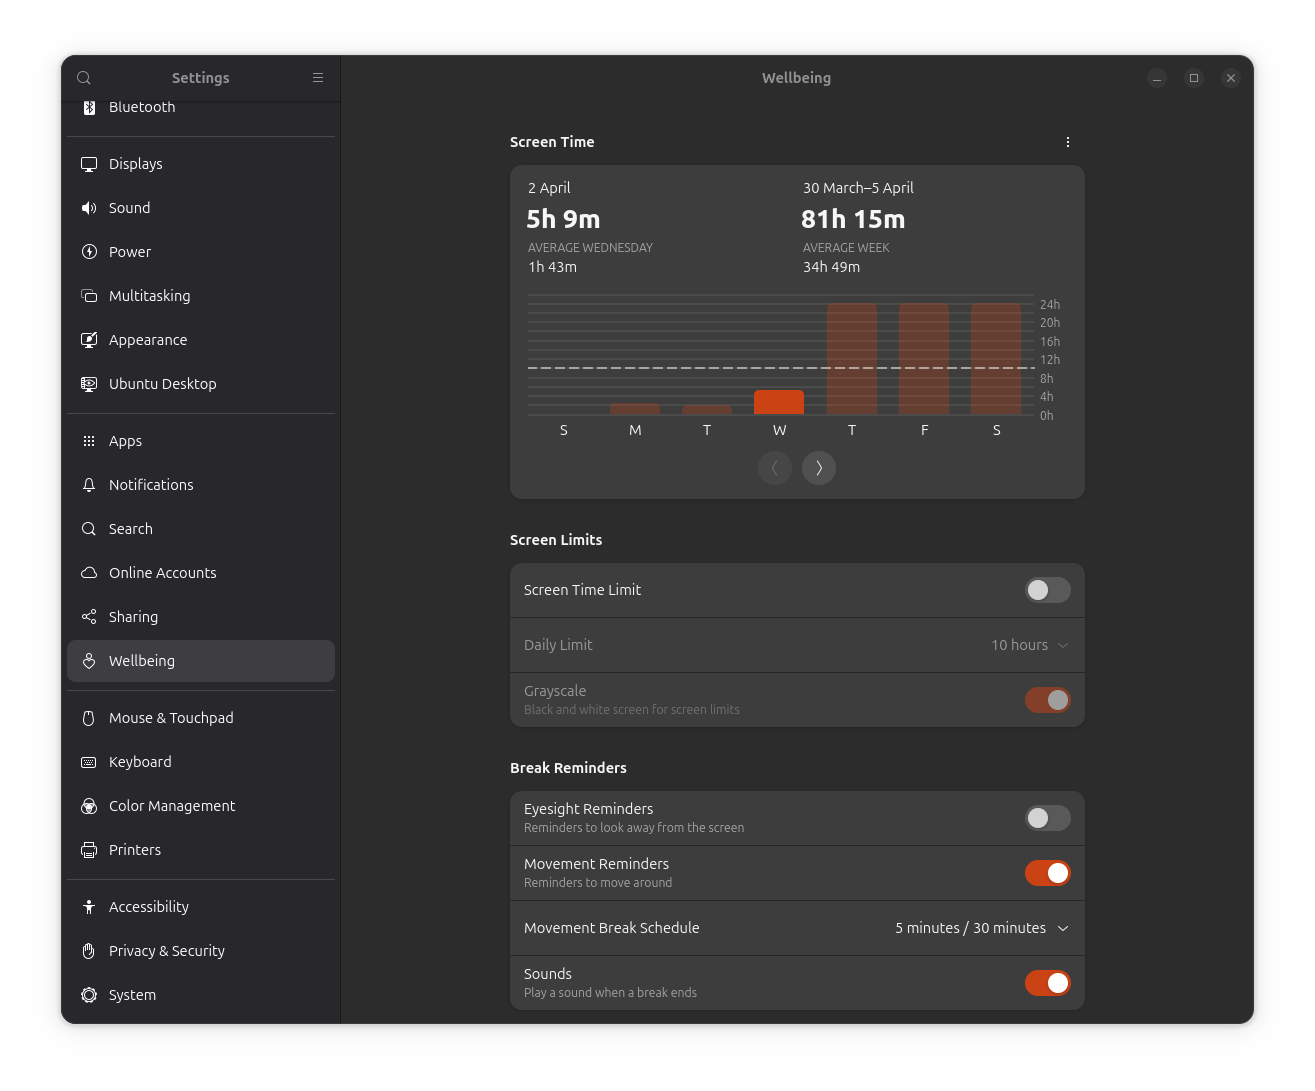
Task: Click the Power settings icon
Action: click(x=88, y=251)
